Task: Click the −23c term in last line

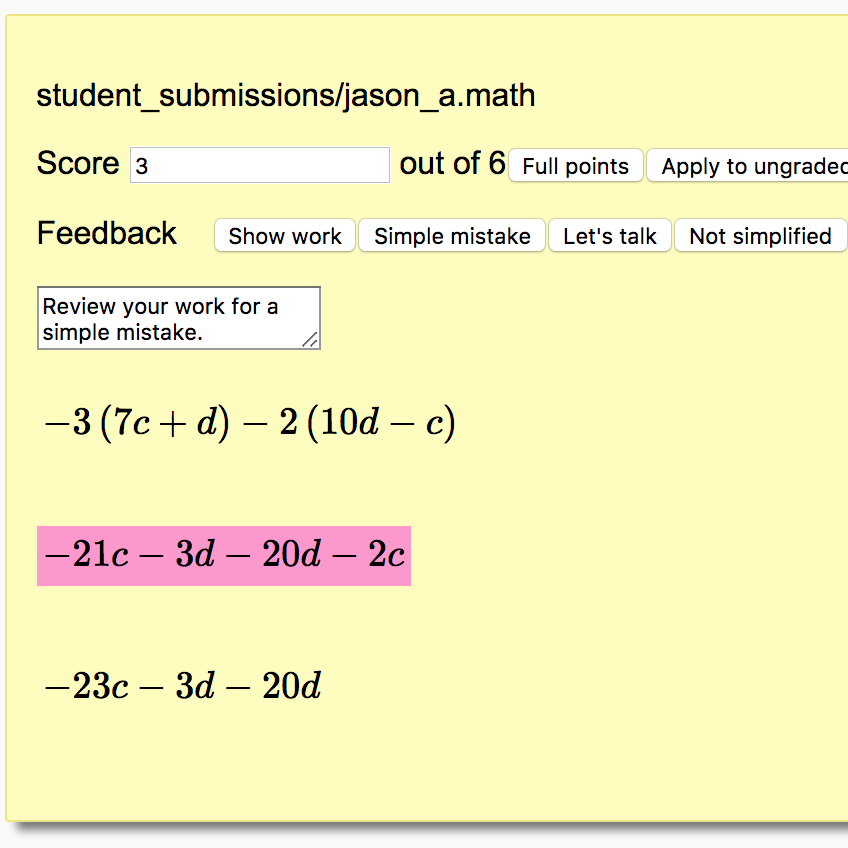Action: [87, 686]
